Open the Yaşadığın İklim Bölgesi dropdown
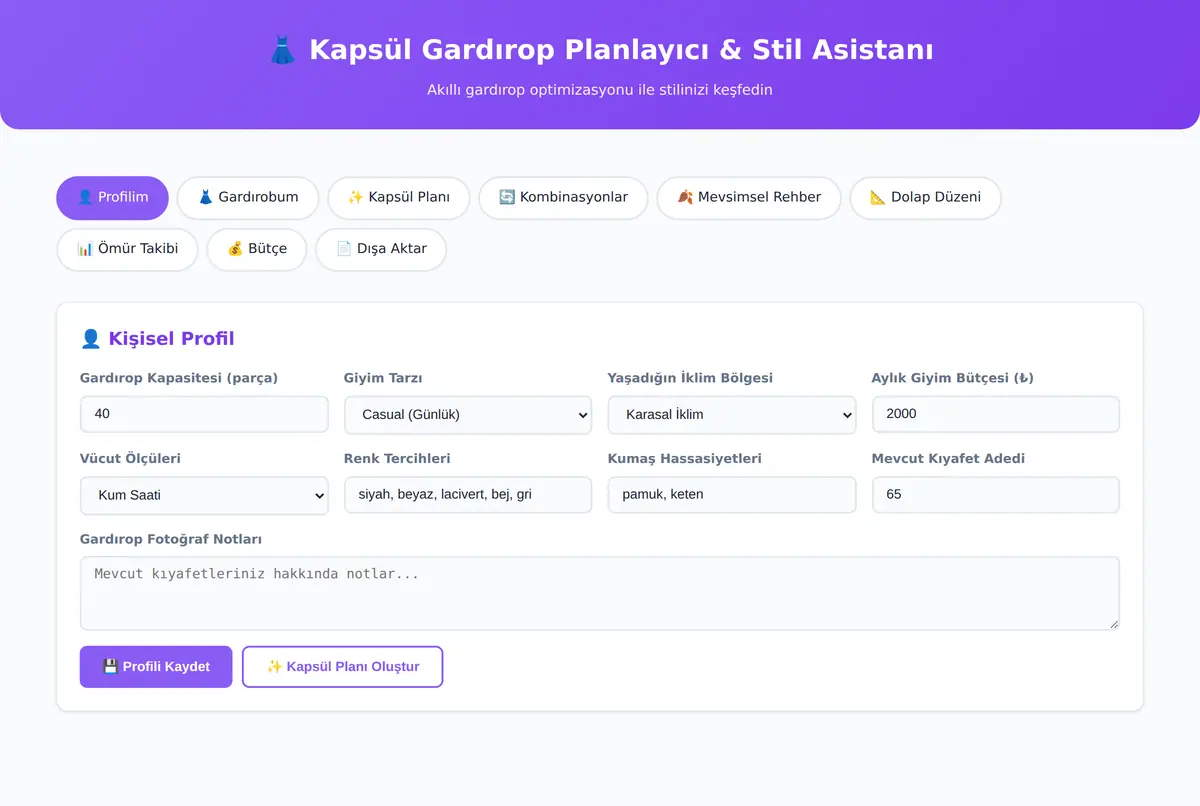This screenshot has width=1200, height=806. (x=732, y=415)
